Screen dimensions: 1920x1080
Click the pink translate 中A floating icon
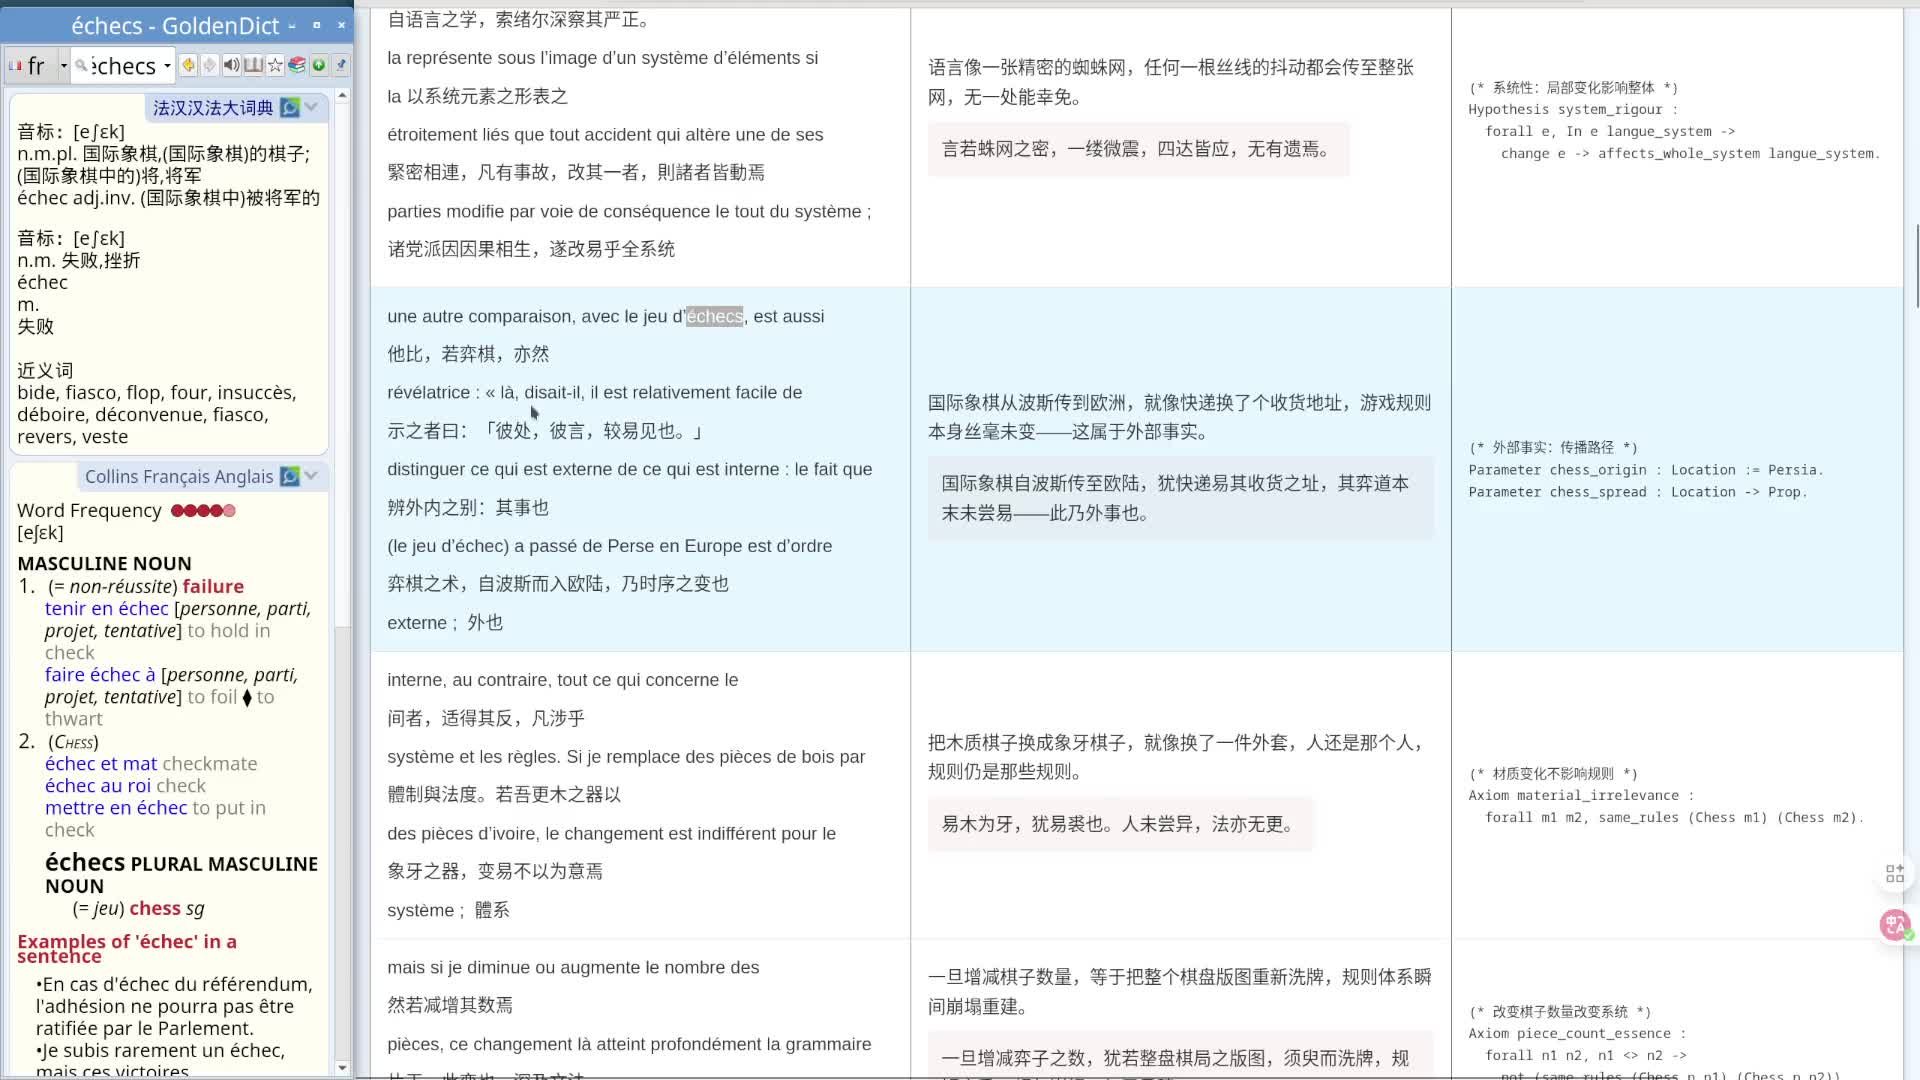(x=1895, y=925)
